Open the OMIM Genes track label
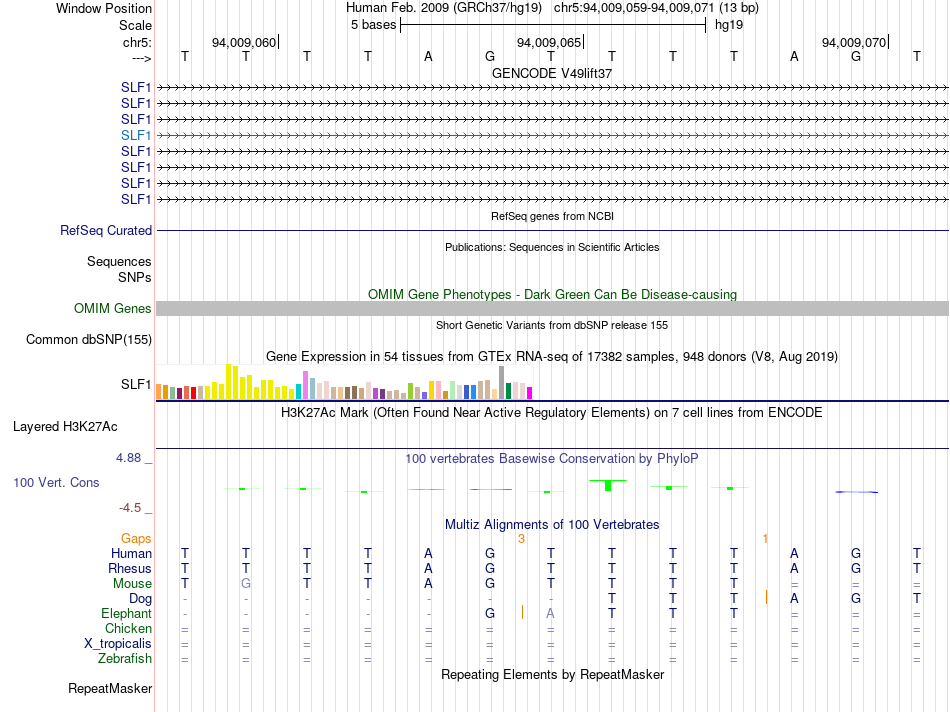The image size is (950, 712). 113,308
